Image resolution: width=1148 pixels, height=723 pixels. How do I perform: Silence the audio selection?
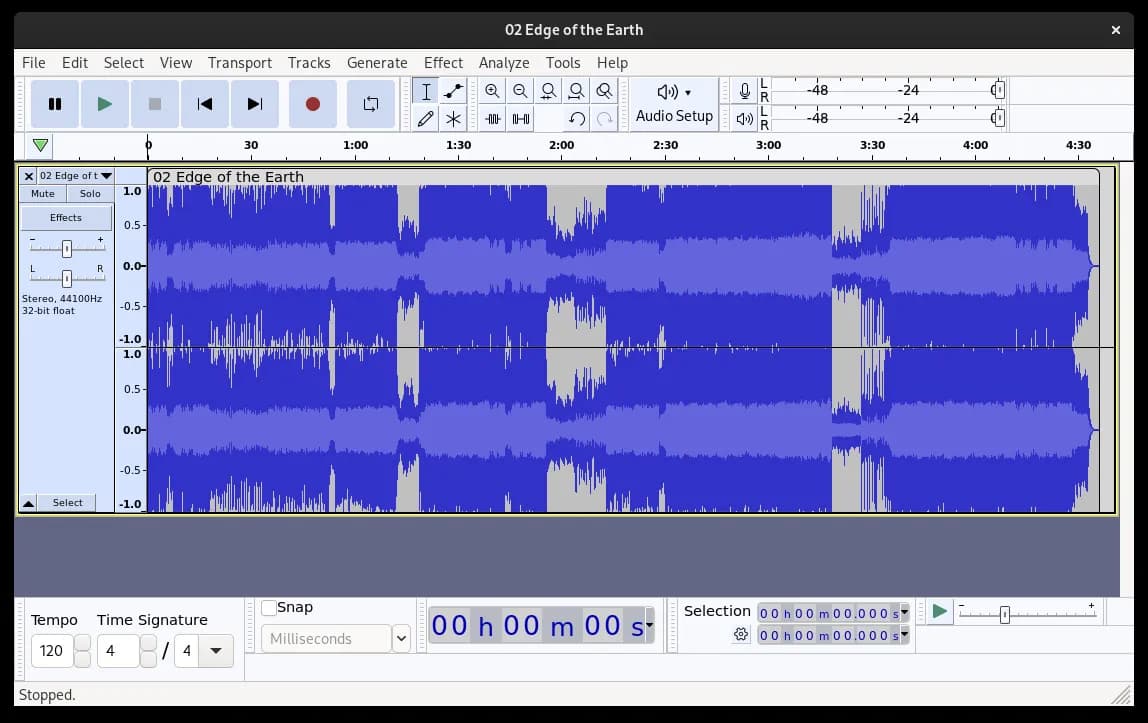520,119
